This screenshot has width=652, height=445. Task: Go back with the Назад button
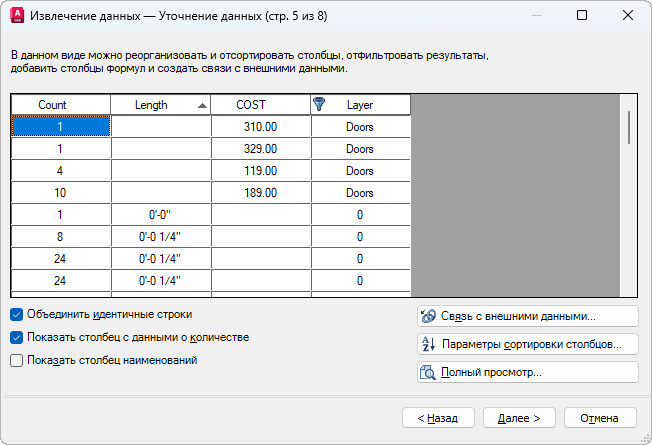pos(438,418)
